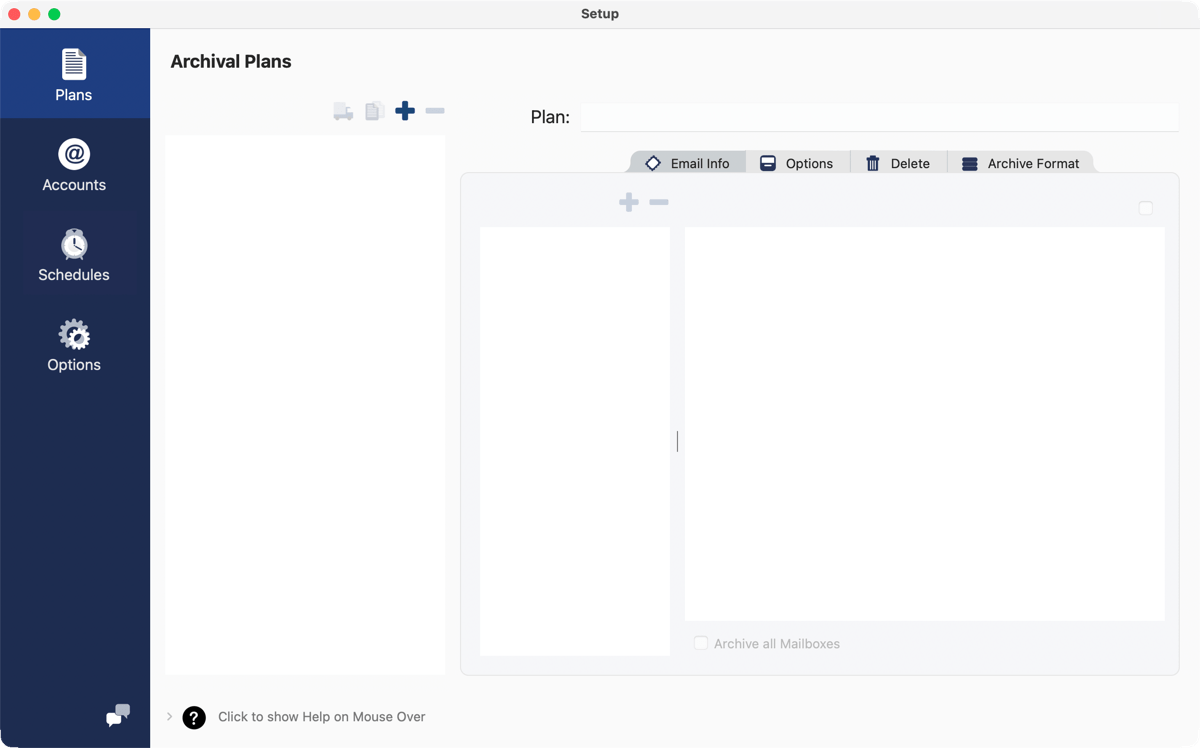1200x748 pixels.
Task: Click the Click to show Help text
Action: (x=323, y=717)
